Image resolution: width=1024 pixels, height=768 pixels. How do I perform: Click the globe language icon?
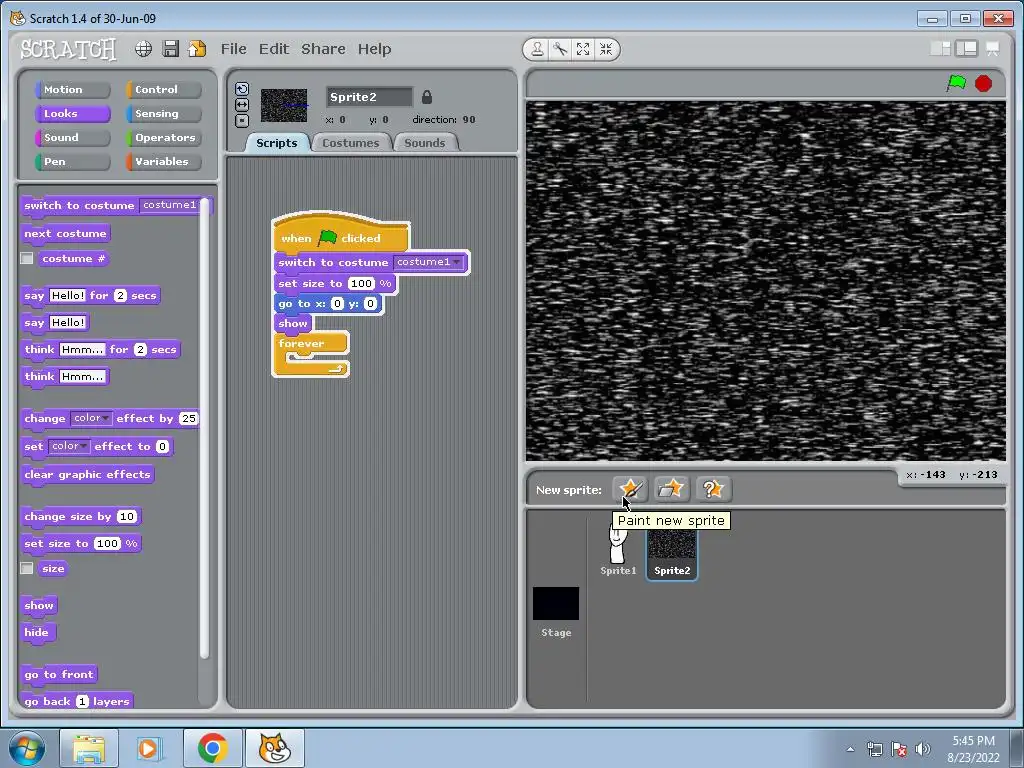point(144,49)
